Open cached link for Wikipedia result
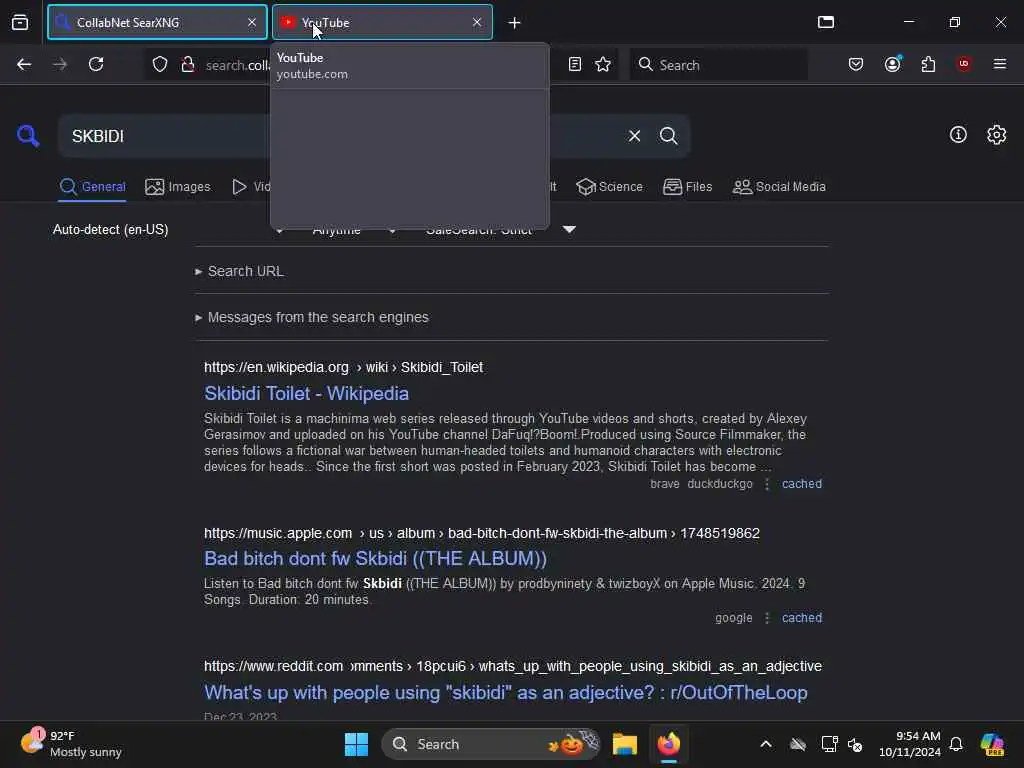Viewport: 1024px width, 768px height. click(x=802, y=484)
